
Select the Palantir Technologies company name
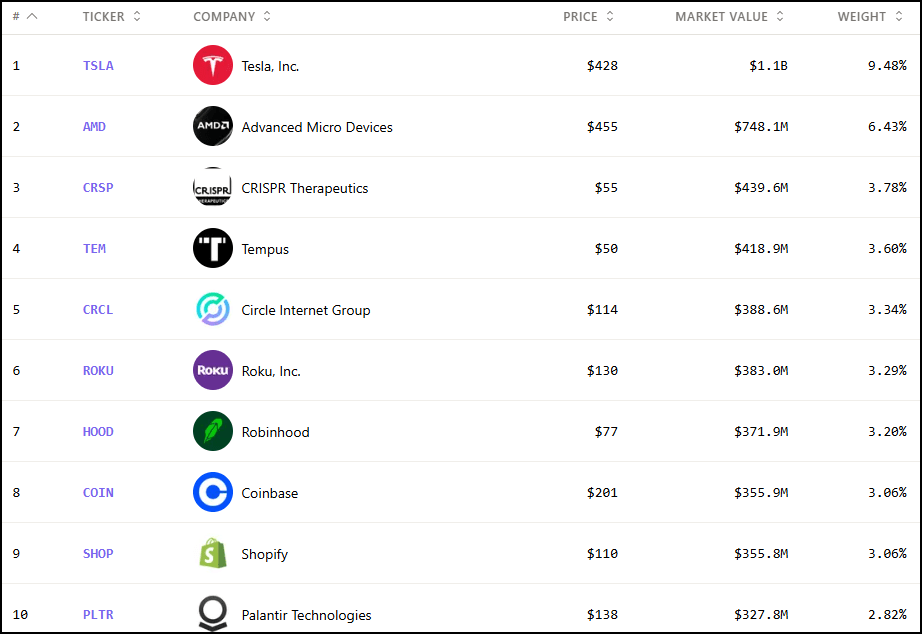306,615
